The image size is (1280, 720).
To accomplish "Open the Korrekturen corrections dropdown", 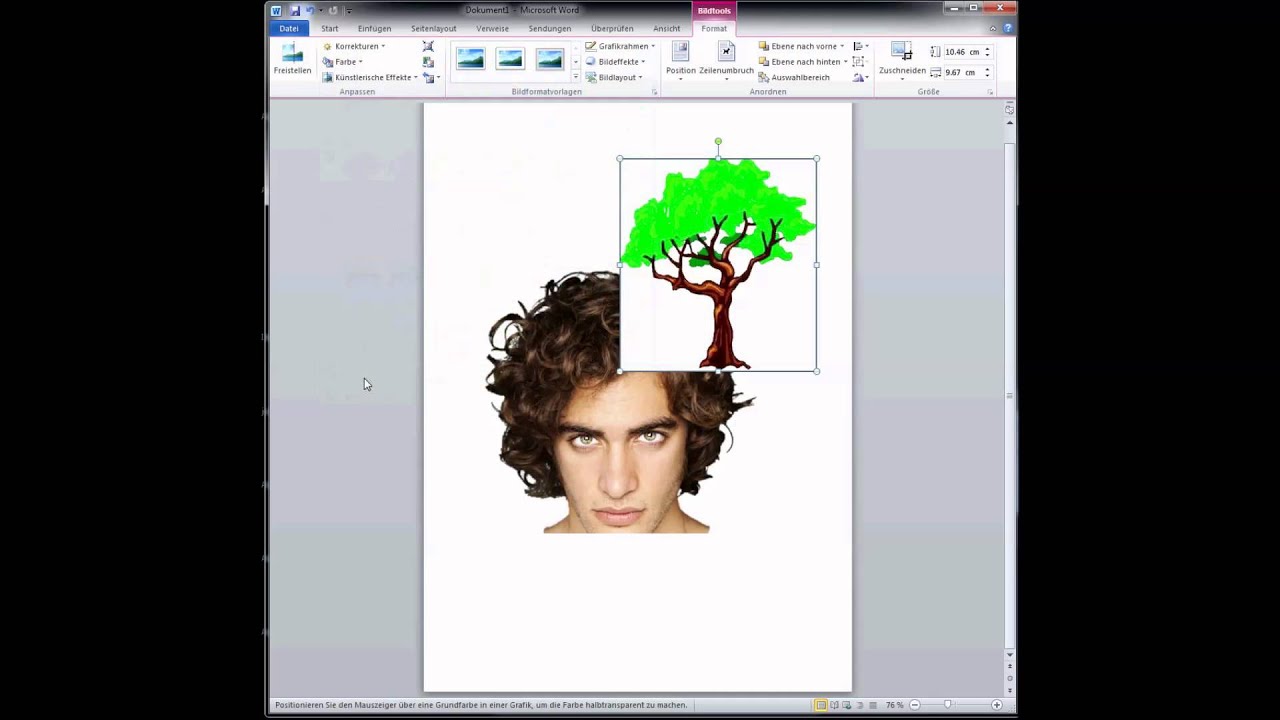I will [x=354, y=46].
